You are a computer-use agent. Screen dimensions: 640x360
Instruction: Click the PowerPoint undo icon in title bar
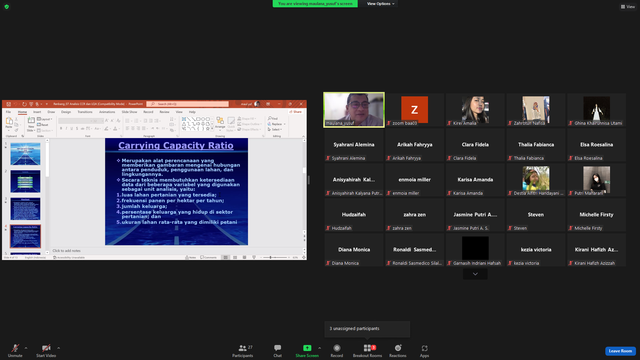(17, 104)
